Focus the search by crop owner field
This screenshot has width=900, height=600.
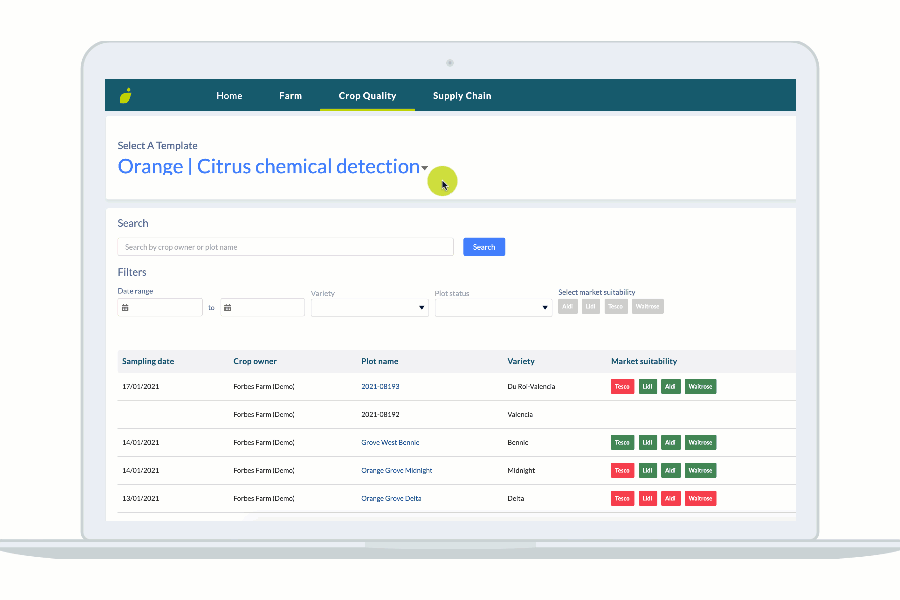[x=285, y=247]
